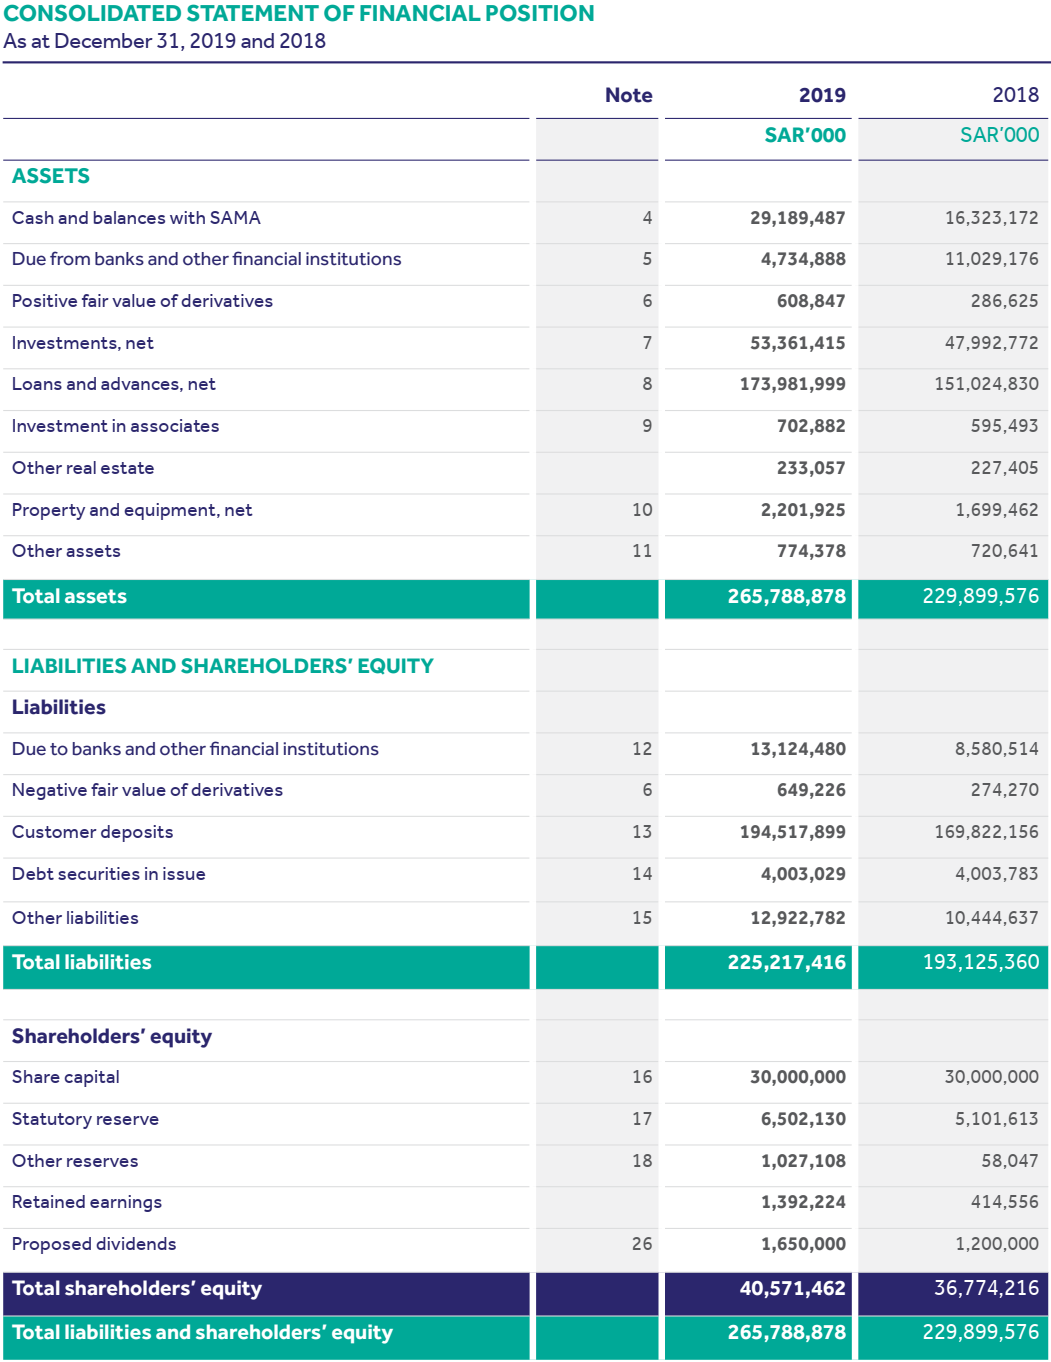Viewport: 1051px width, 1362px height.
Task: Select the 2018 column header
Action: click(1014, 95)
